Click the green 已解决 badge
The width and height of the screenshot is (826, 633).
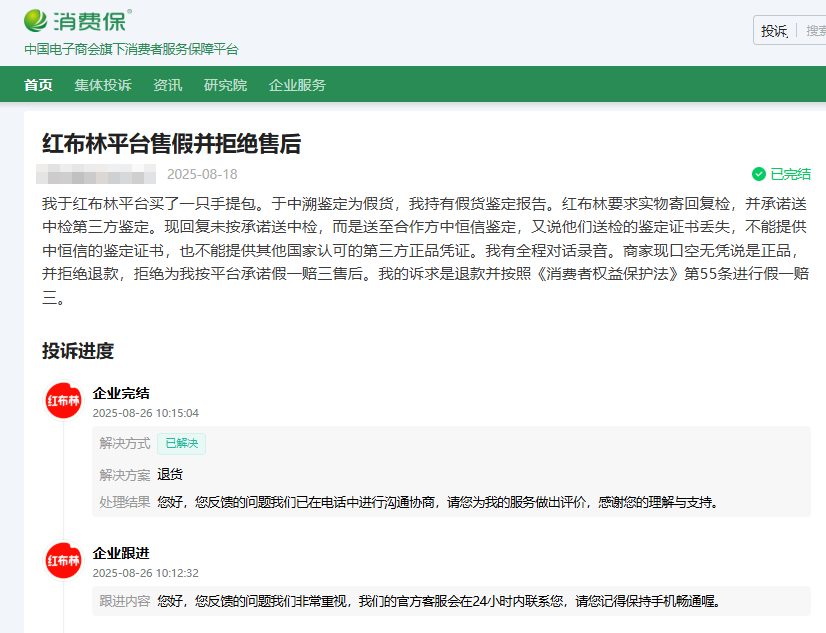point(181,443)
